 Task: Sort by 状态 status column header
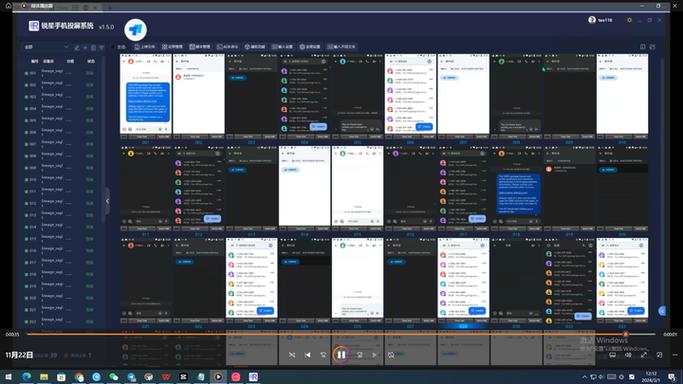point(91,61)
